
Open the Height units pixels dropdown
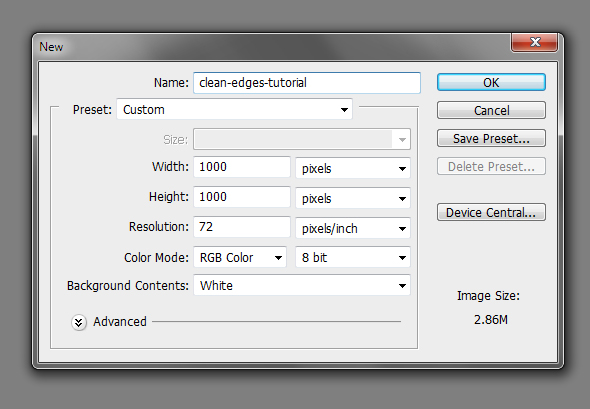point(353,198)
